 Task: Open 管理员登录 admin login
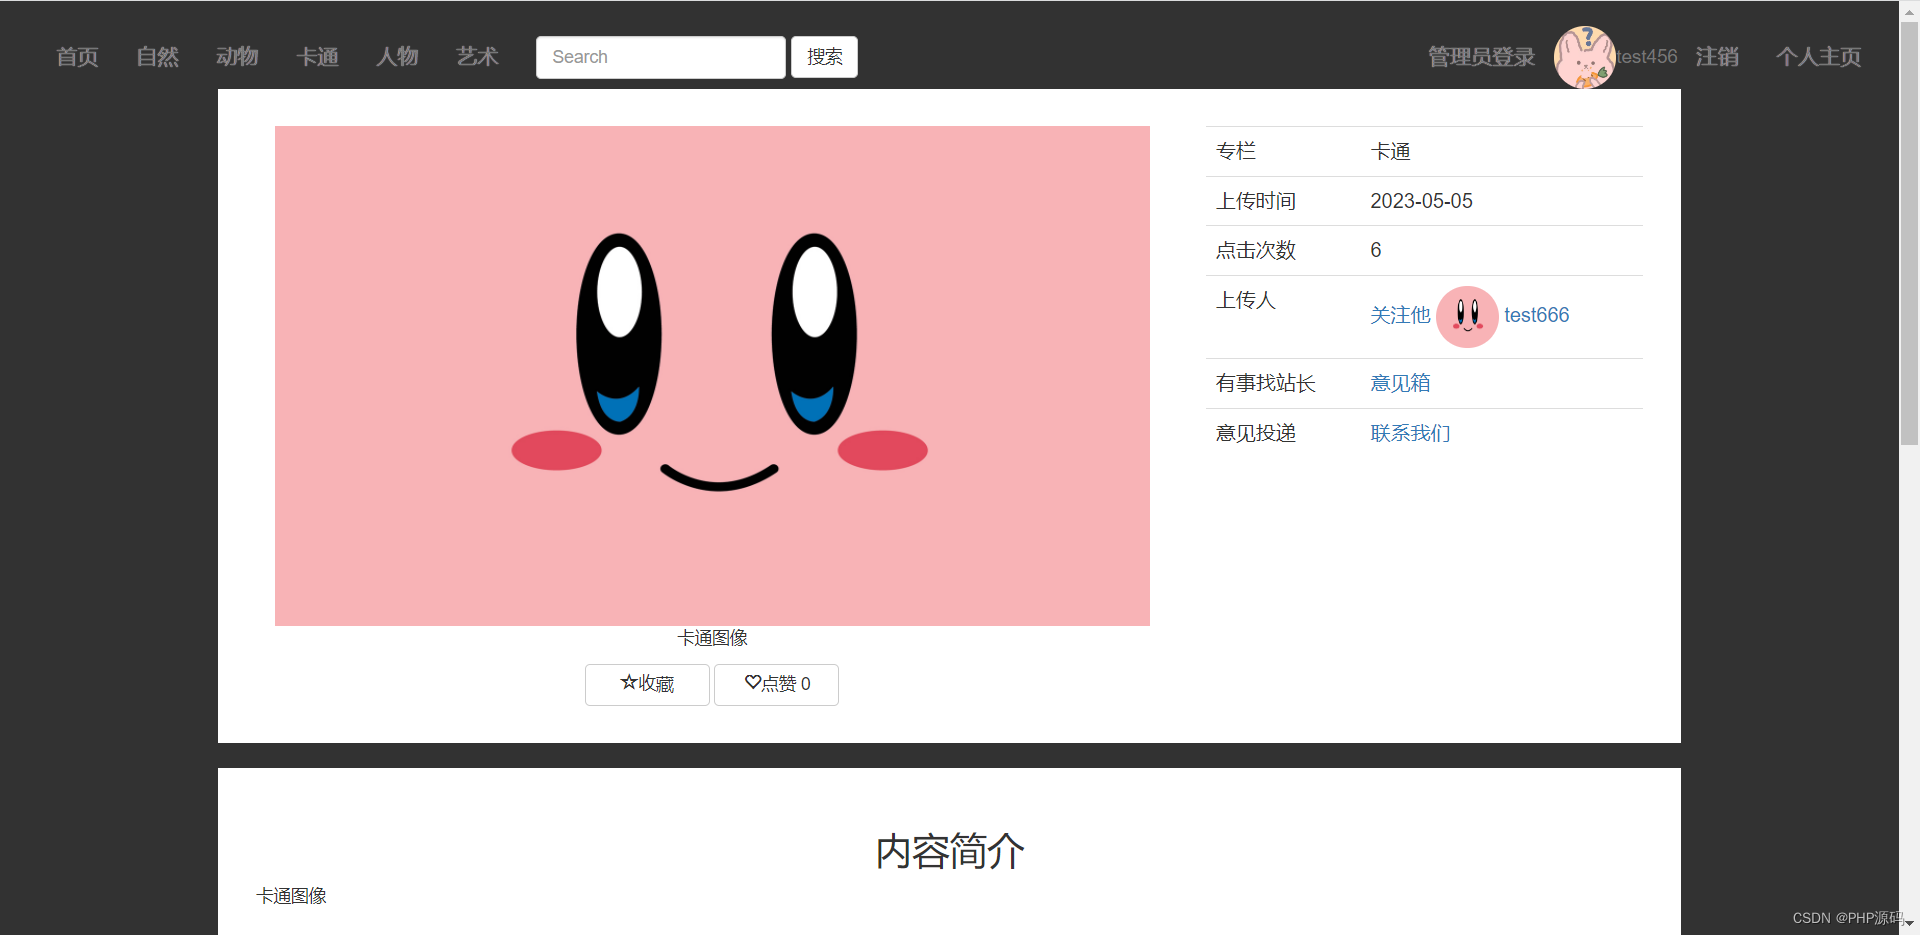pyautogui.click(x=1481, y=57)
